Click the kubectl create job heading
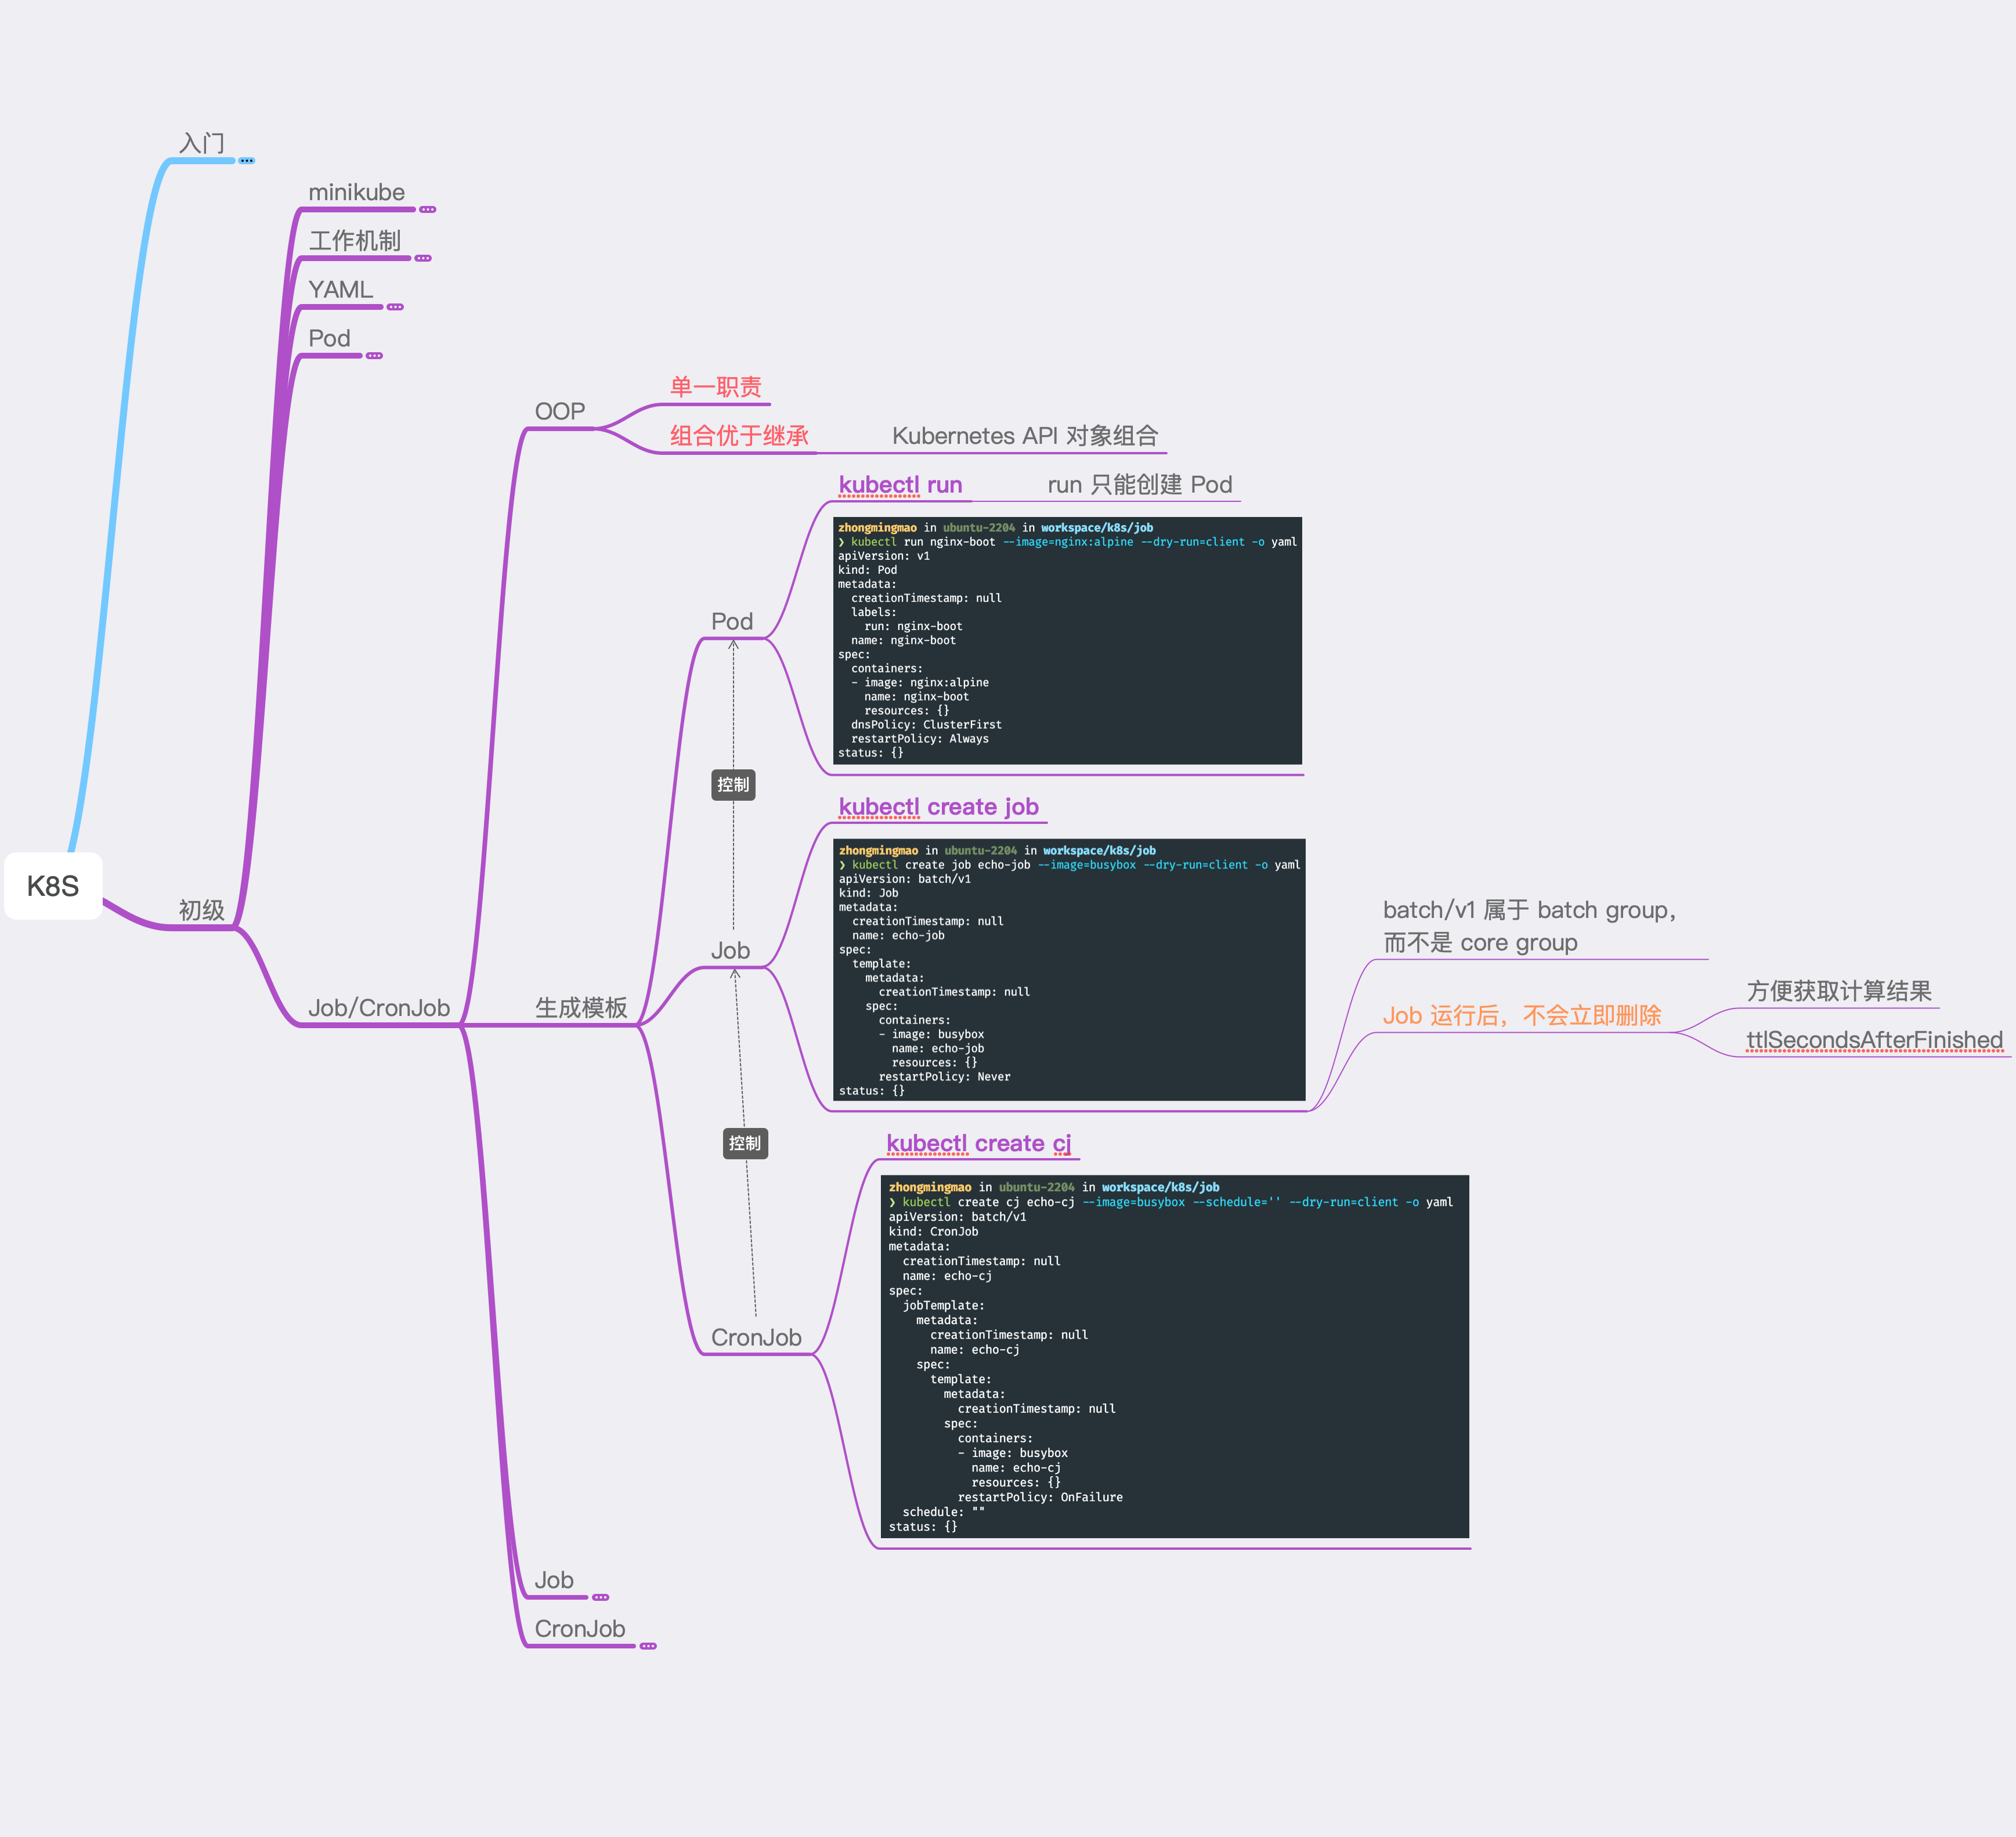 [938, 807]
